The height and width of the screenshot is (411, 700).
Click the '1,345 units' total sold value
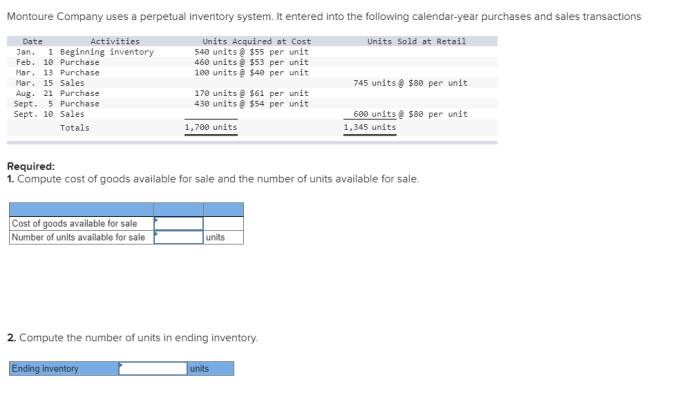pyautogui.click(x=370, y=127)
